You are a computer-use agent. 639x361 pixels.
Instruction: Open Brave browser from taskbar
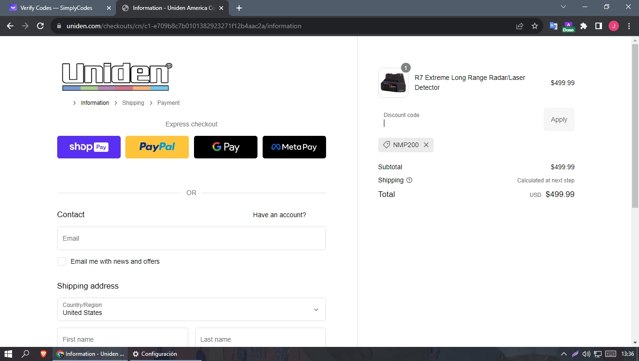pos(43,354)
